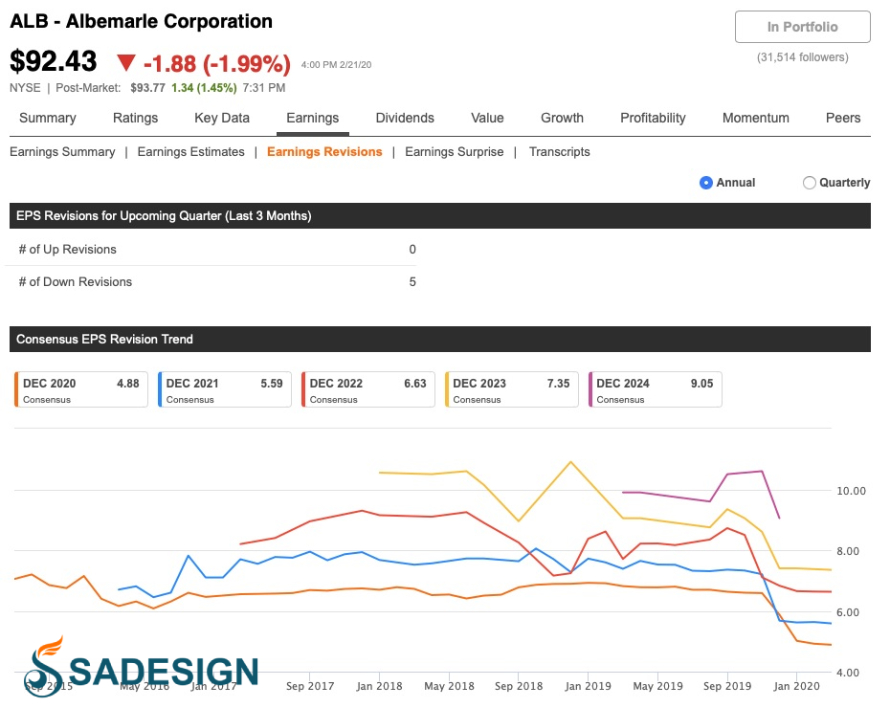The image size is (890, 708).
Task: Select the Earnings tab
Action: (x=313, y=118)
